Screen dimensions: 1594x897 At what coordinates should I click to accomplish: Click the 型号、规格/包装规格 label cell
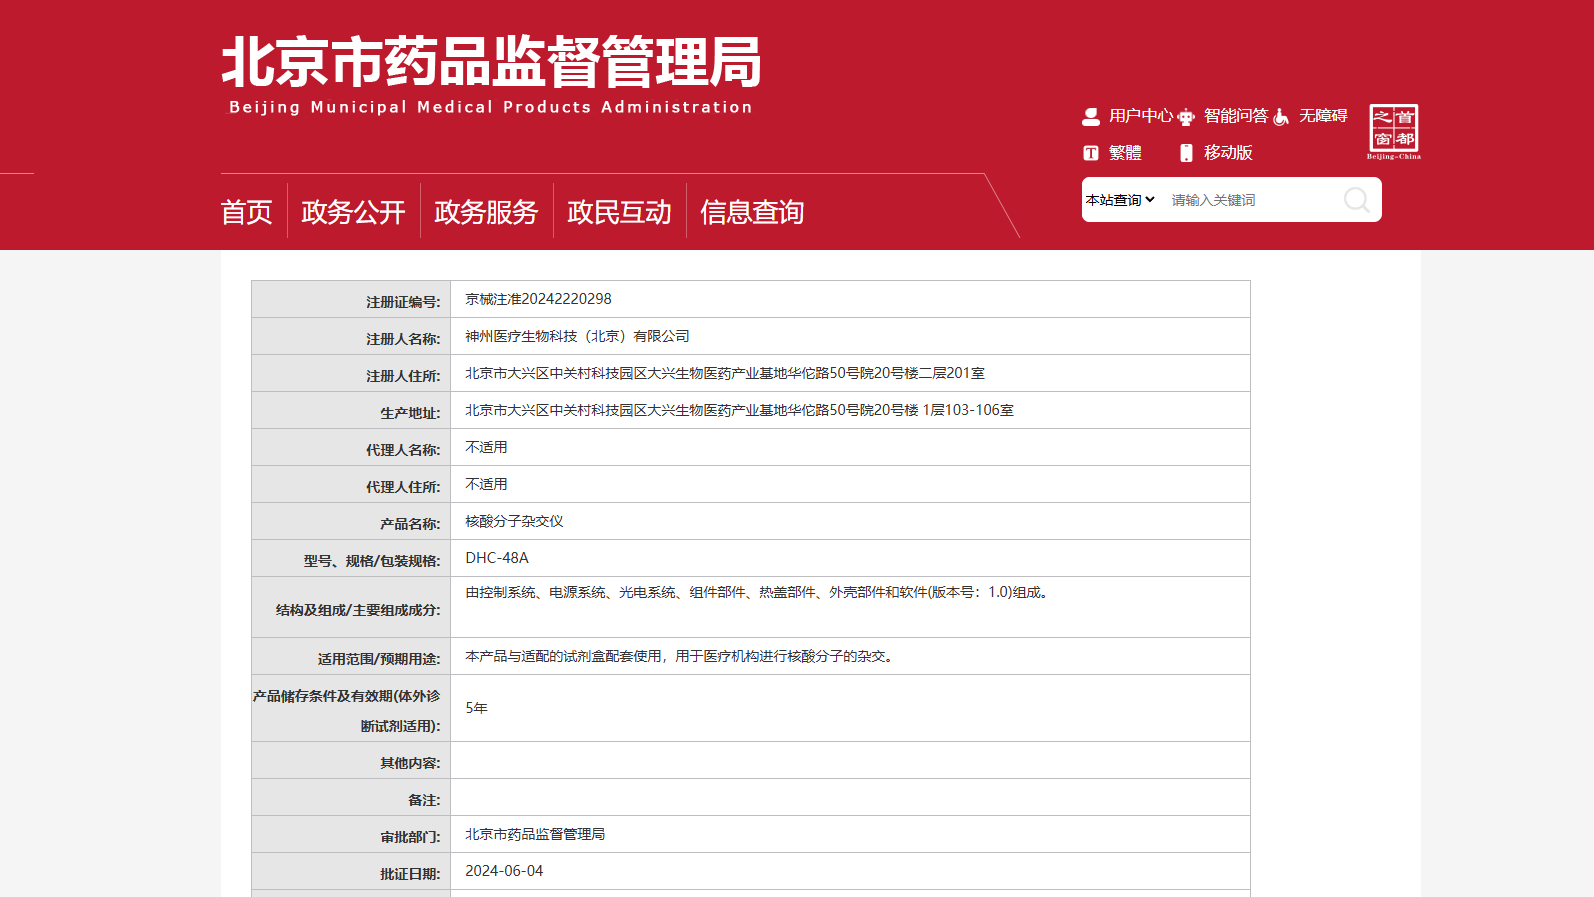coord(351,558)
